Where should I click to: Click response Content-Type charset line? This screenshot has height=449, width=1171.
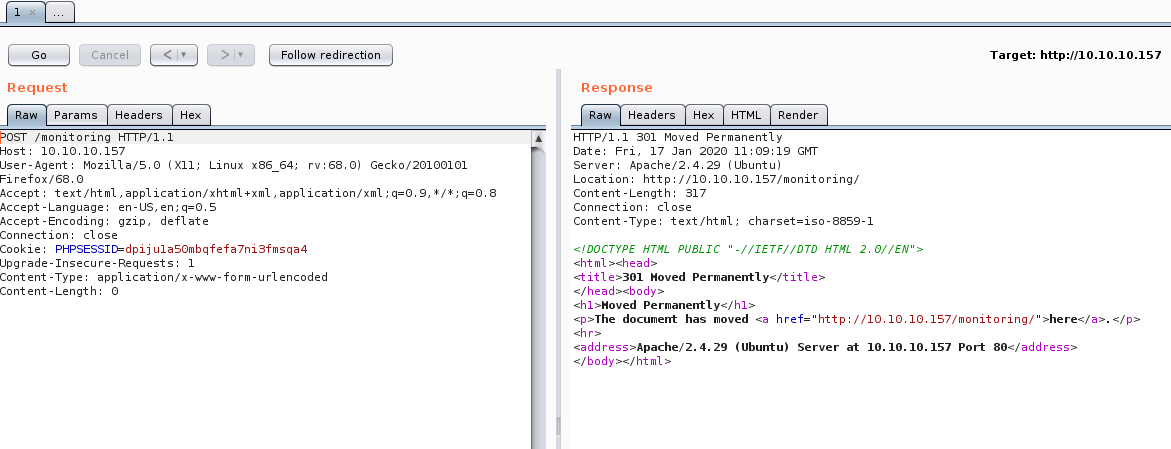tap(723, 221)
